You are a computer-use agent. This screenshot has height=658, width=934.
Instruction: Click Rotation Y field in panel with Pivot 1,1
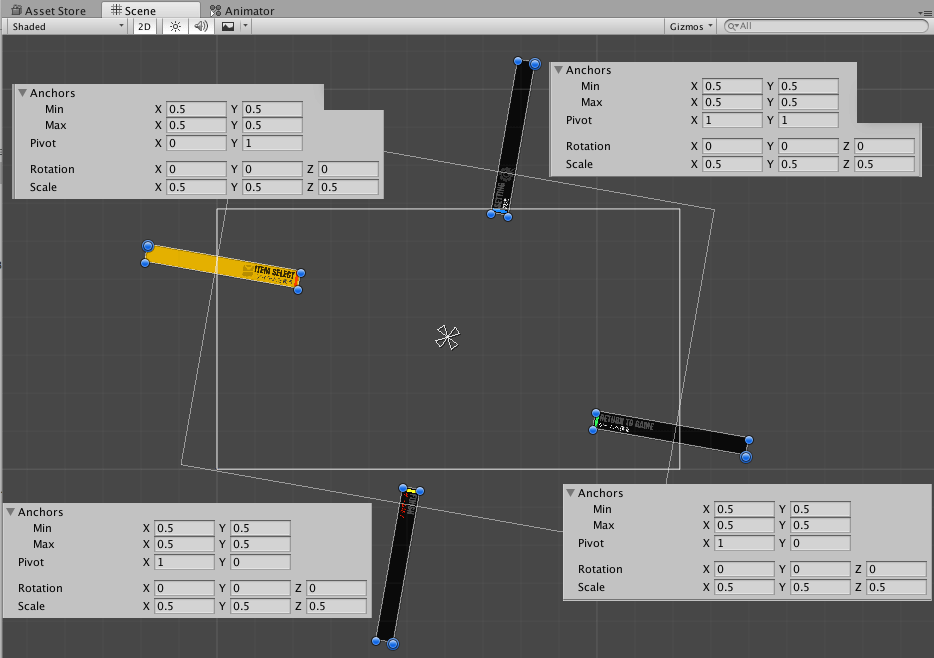tap(808, 146)
